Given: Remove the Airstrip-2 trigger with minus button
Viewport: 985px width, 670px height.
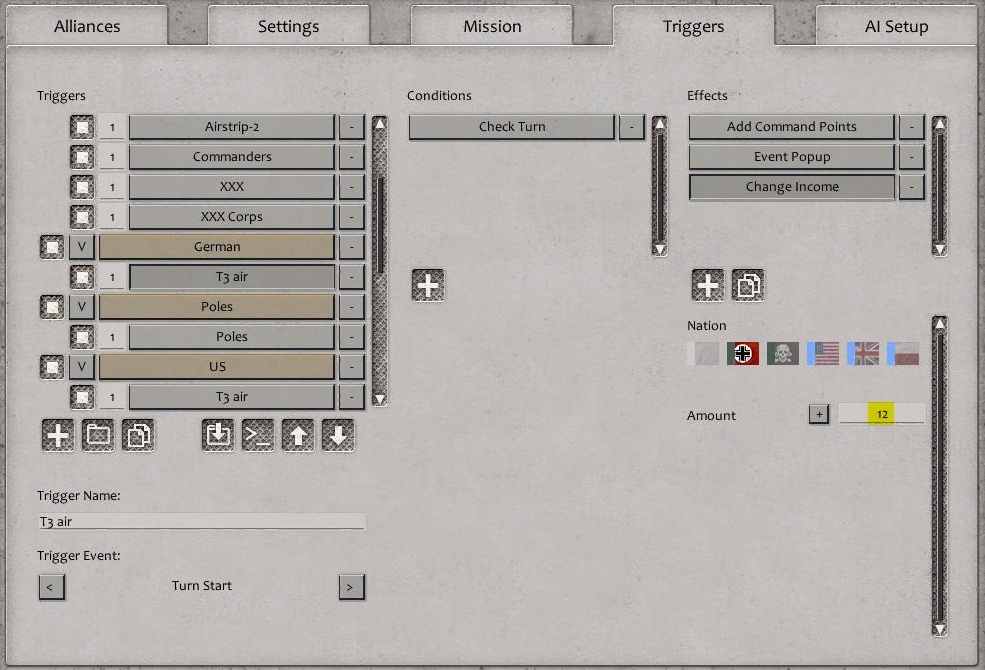Looking at the screenshot, I should tap(352, 127).
